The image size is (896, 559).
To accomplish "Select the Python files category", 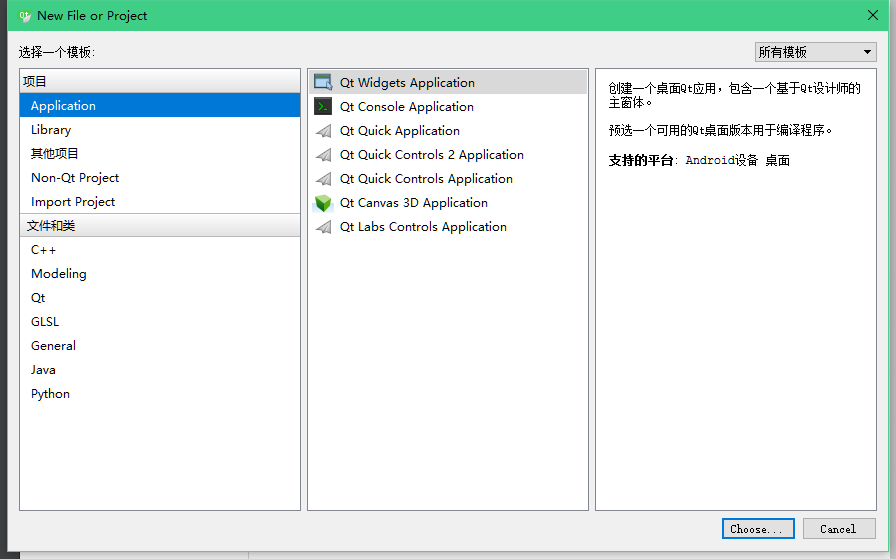I will 160,394.
